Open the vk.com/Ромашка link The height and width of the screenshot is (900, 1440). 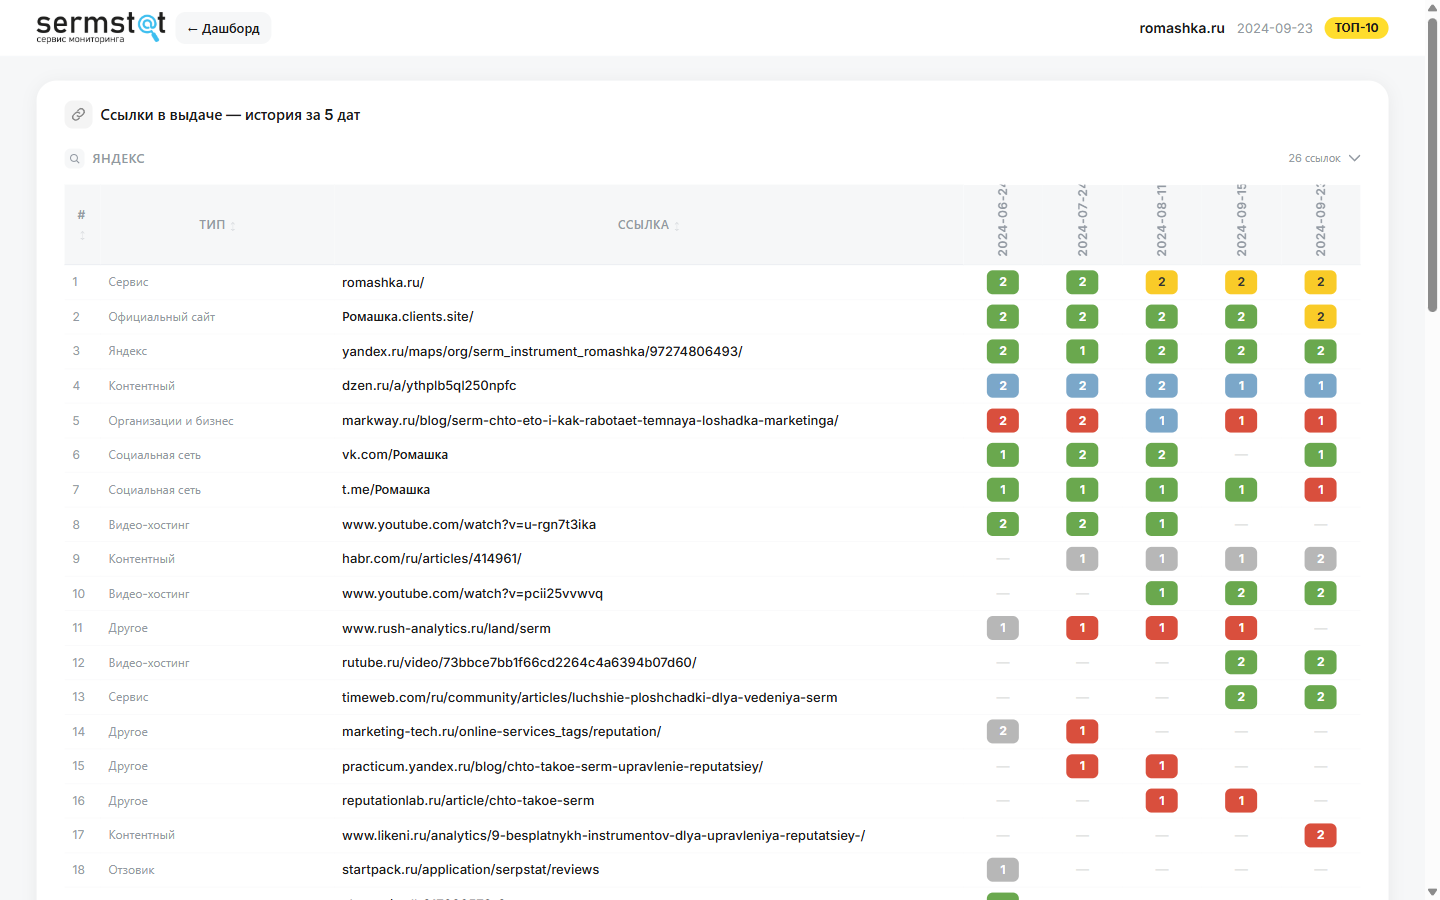coord(395,455)
